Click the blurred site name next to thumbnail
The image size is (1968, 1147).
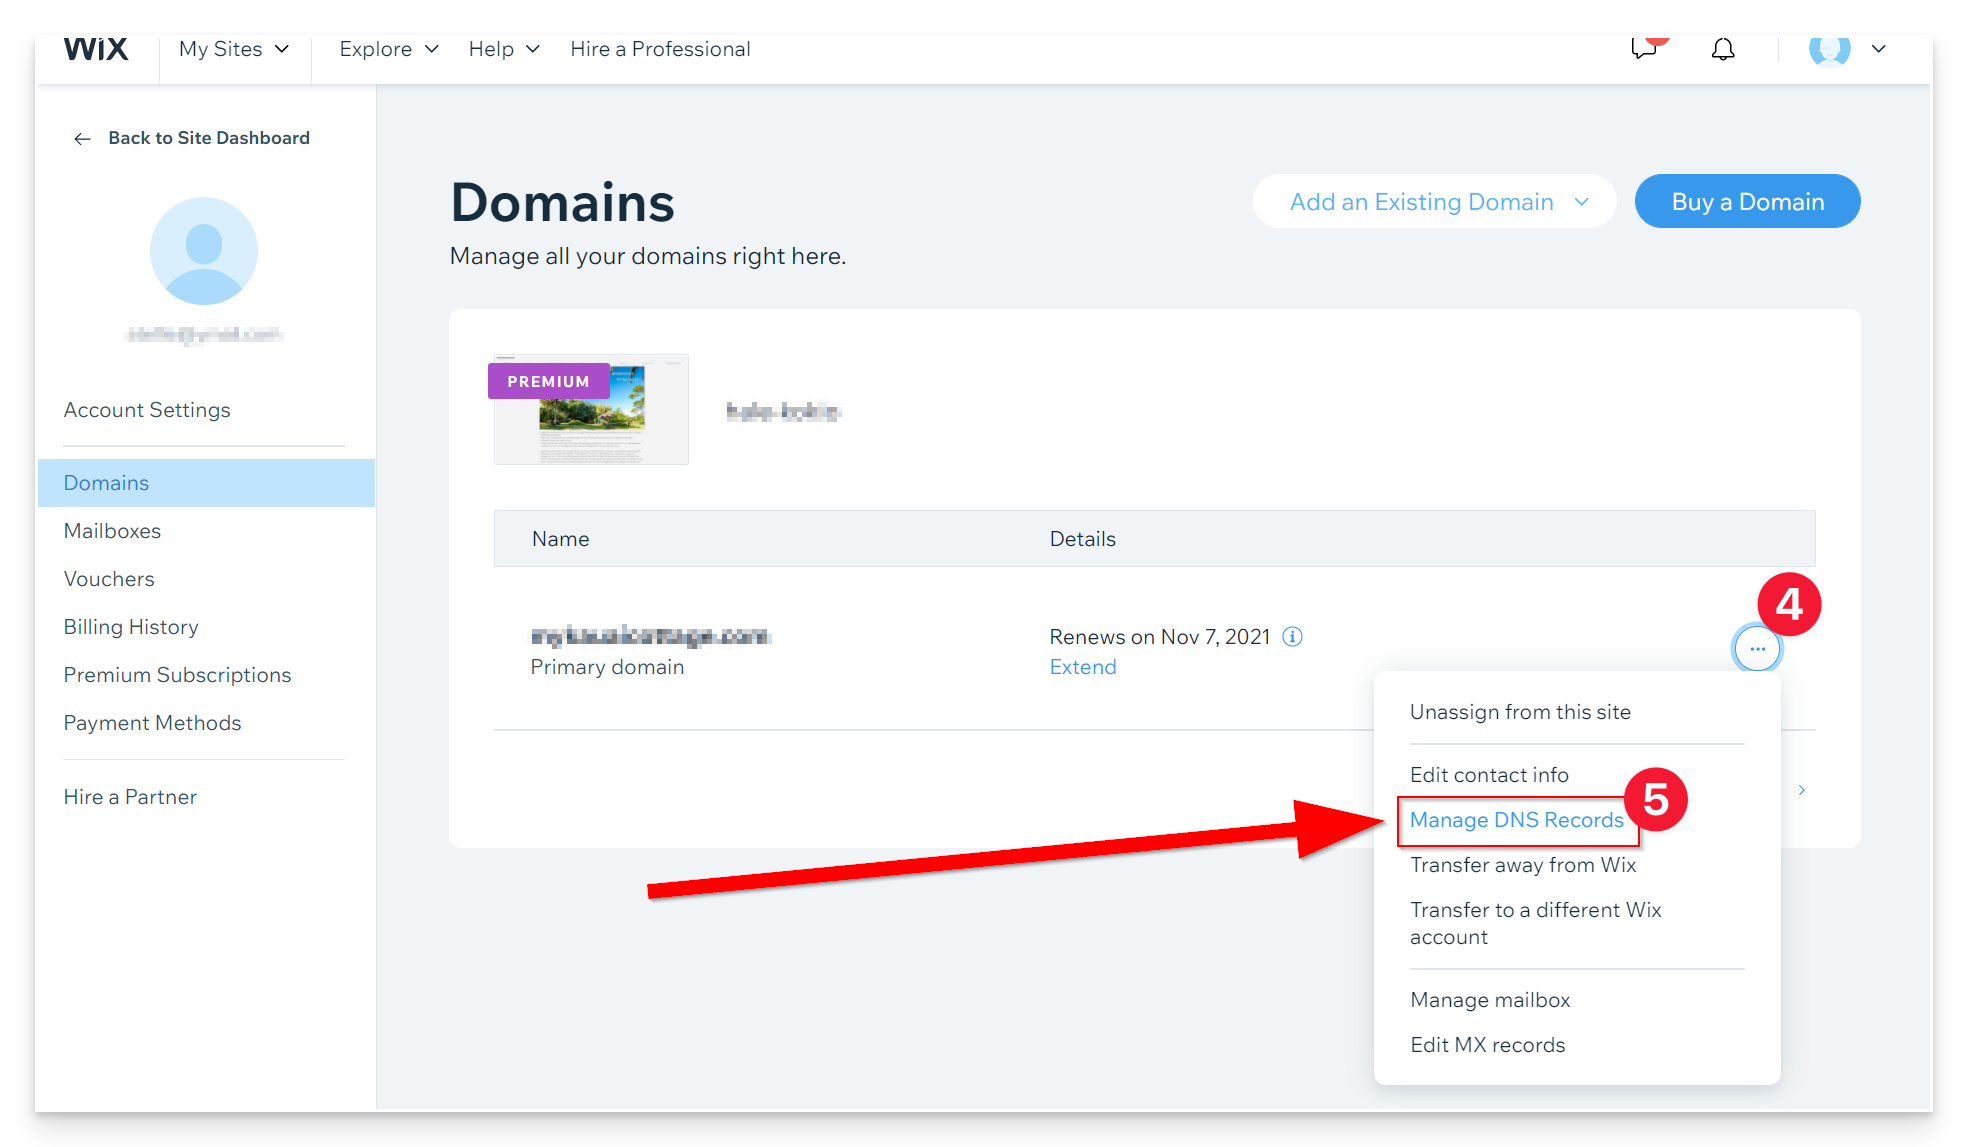(x=783, y=411)
